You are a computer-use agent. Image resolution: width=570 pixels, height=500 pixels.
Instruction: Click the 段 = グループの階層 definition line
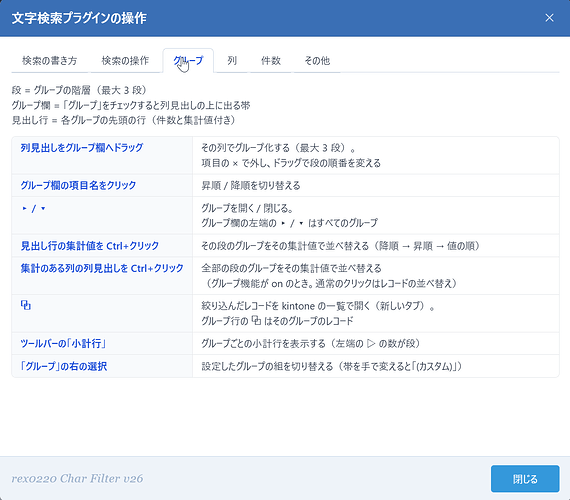point(79,90)
